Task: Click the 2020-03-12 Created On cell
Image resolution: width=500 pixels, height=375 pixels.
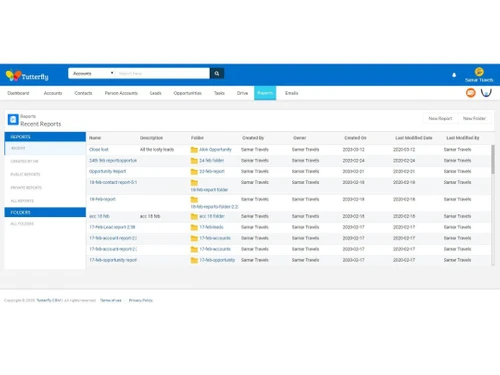Action: click(354, 150)
